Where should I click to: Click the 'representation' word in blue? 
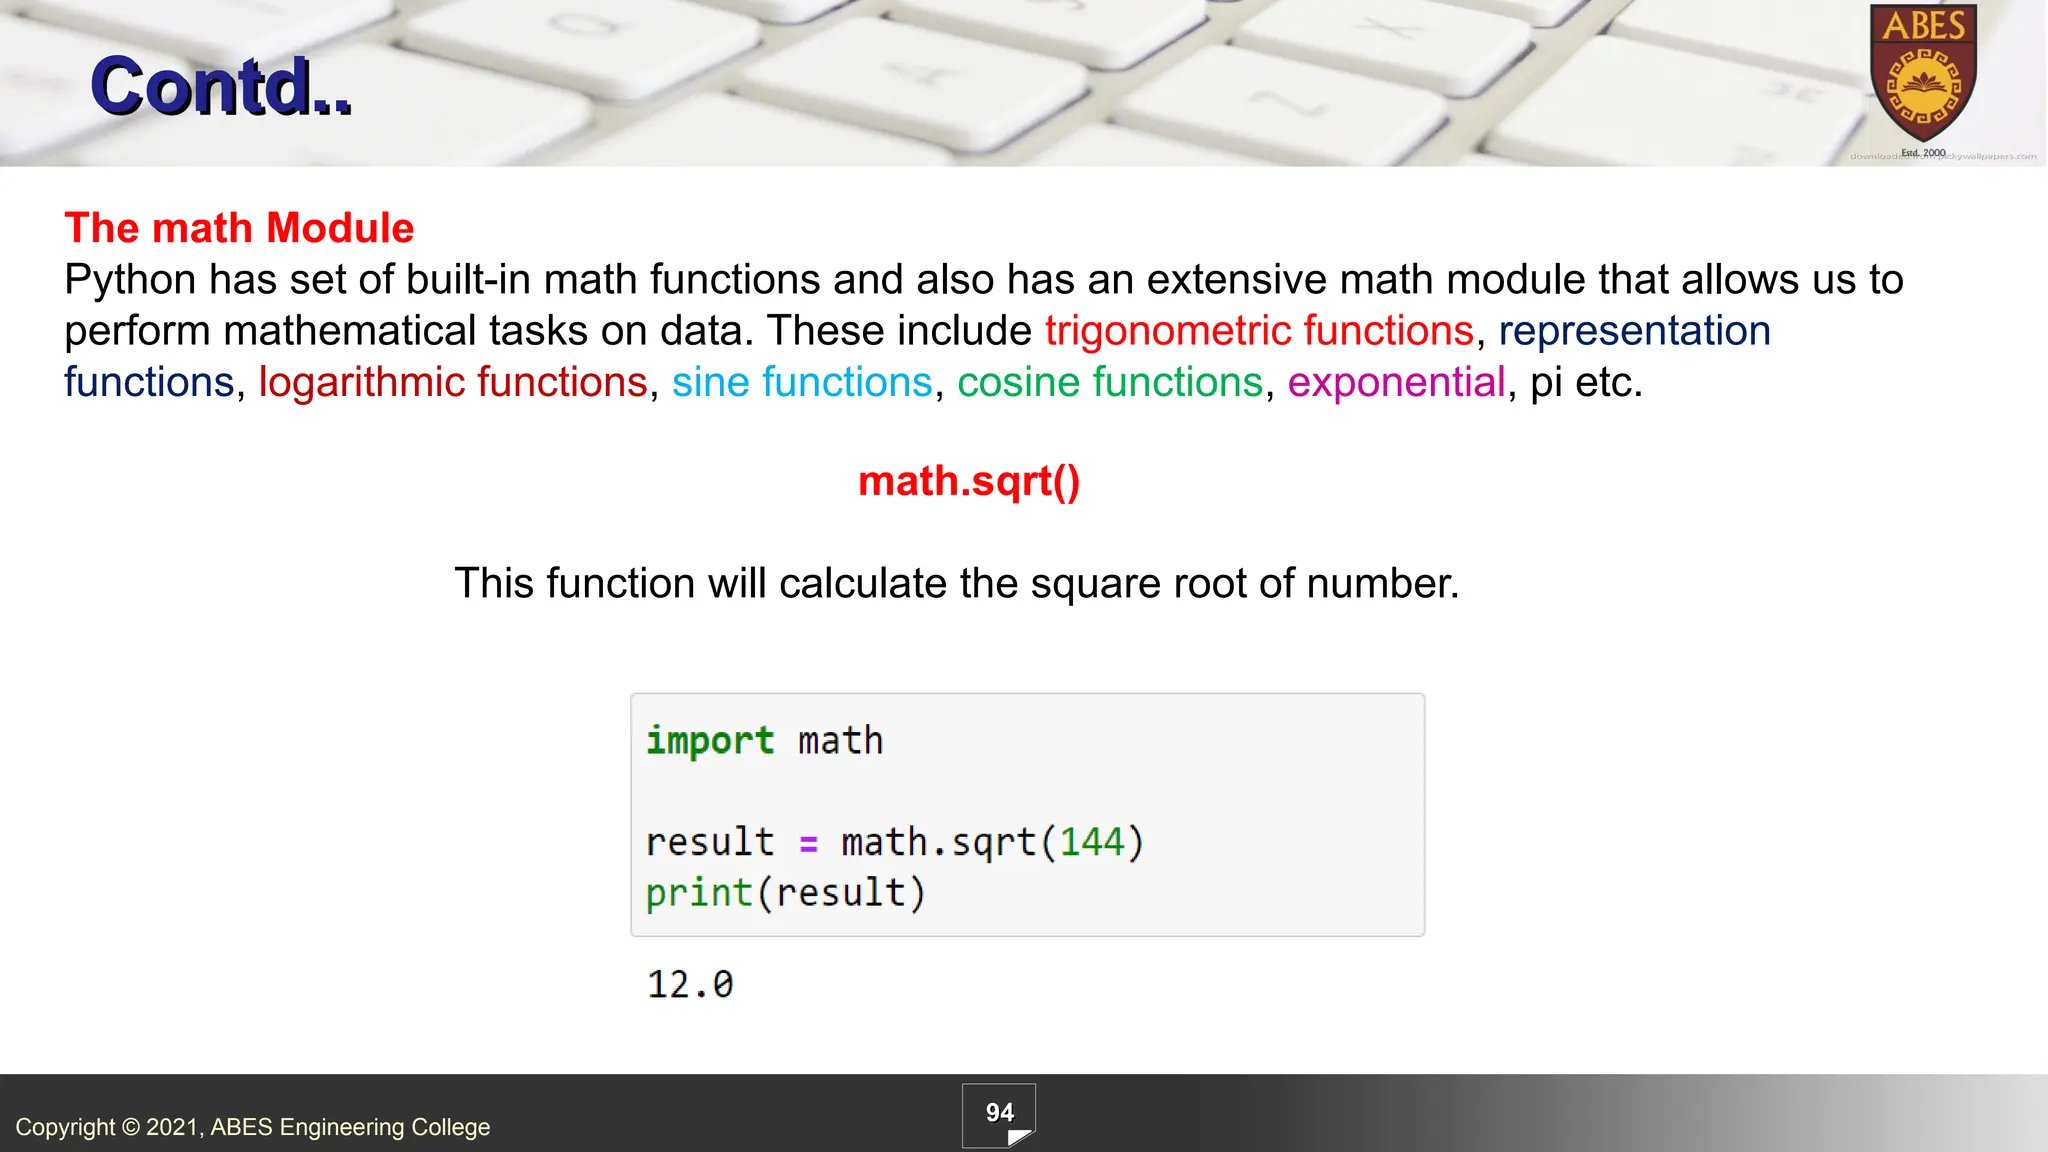[x=1634, y=331]
